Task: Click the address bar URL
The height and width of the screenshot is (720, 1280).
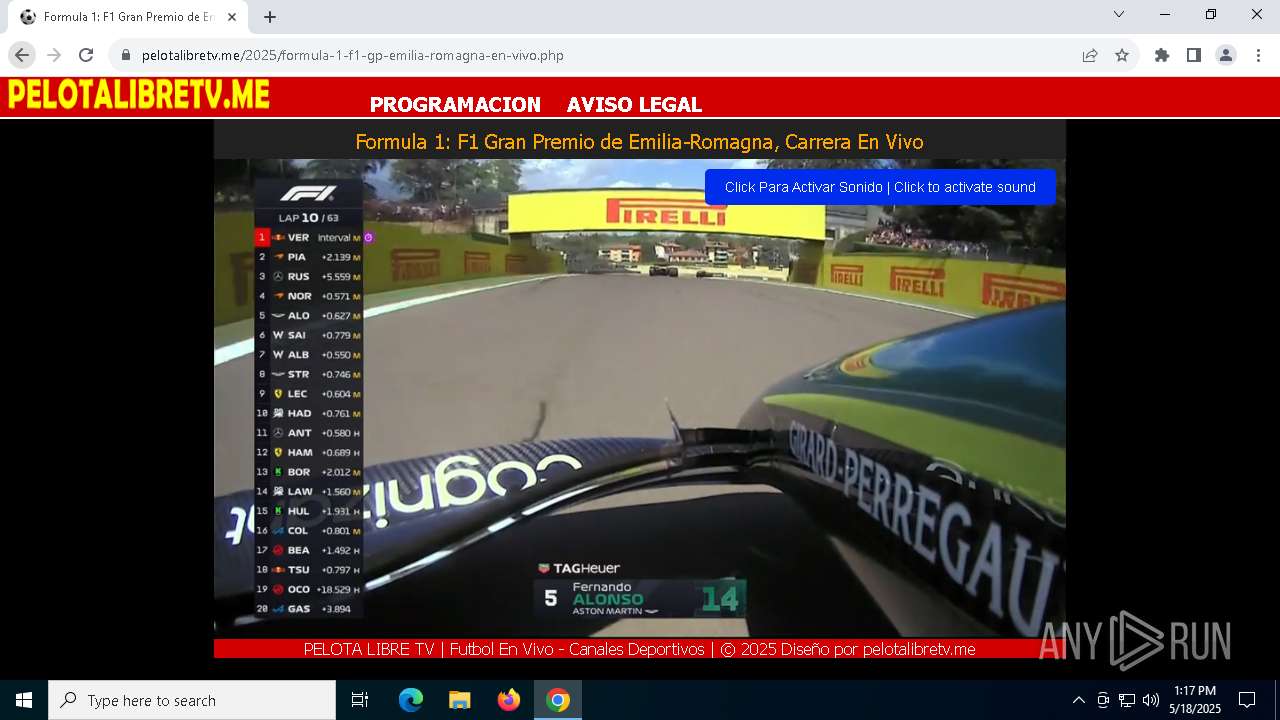Action: (353, 55)
